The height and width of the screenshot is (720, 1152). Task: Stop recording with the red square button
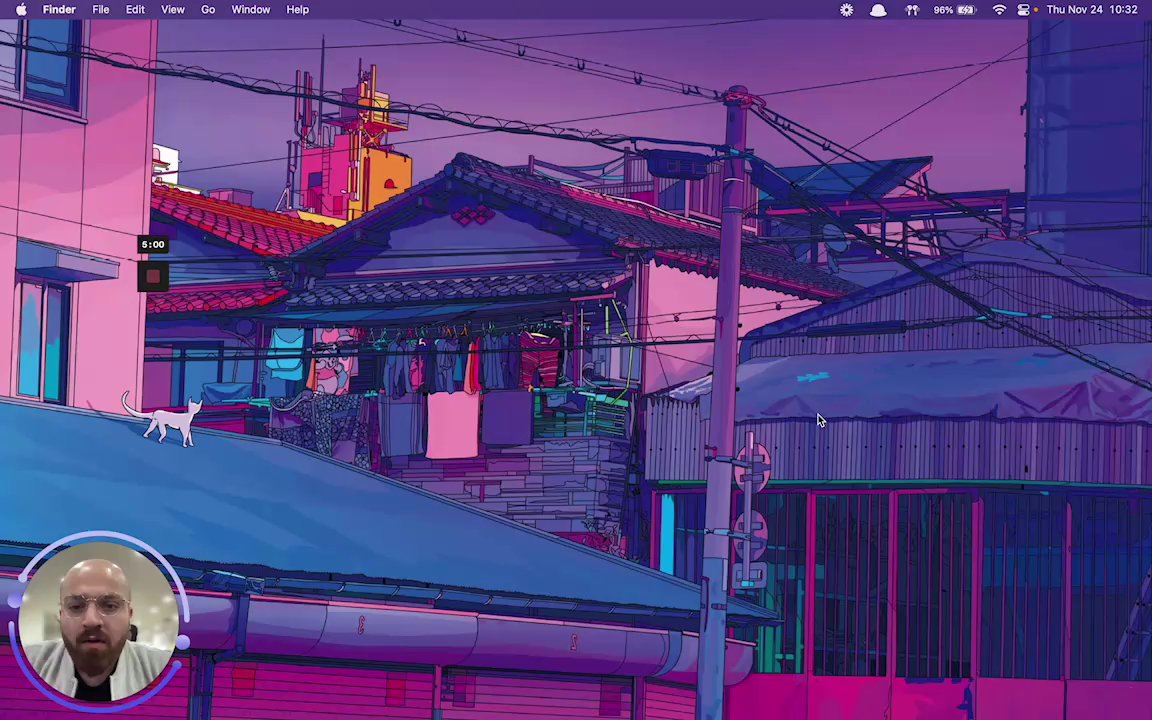tap(153, 277)
